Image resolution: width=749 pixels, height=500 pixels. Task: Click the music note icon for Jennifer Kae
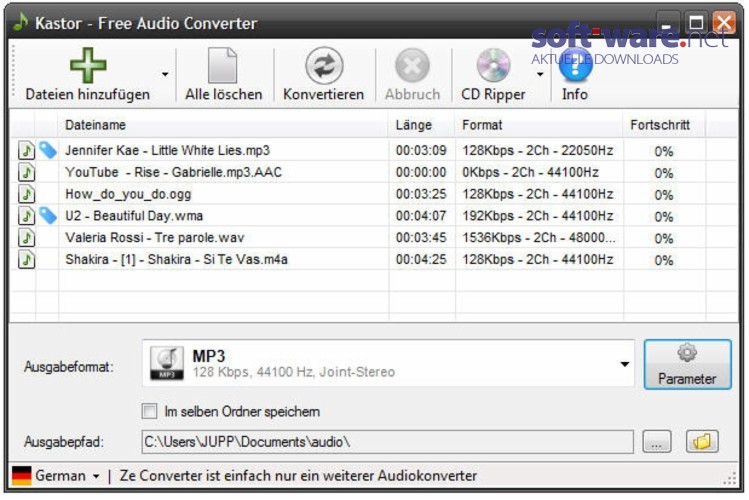(27, 150)
